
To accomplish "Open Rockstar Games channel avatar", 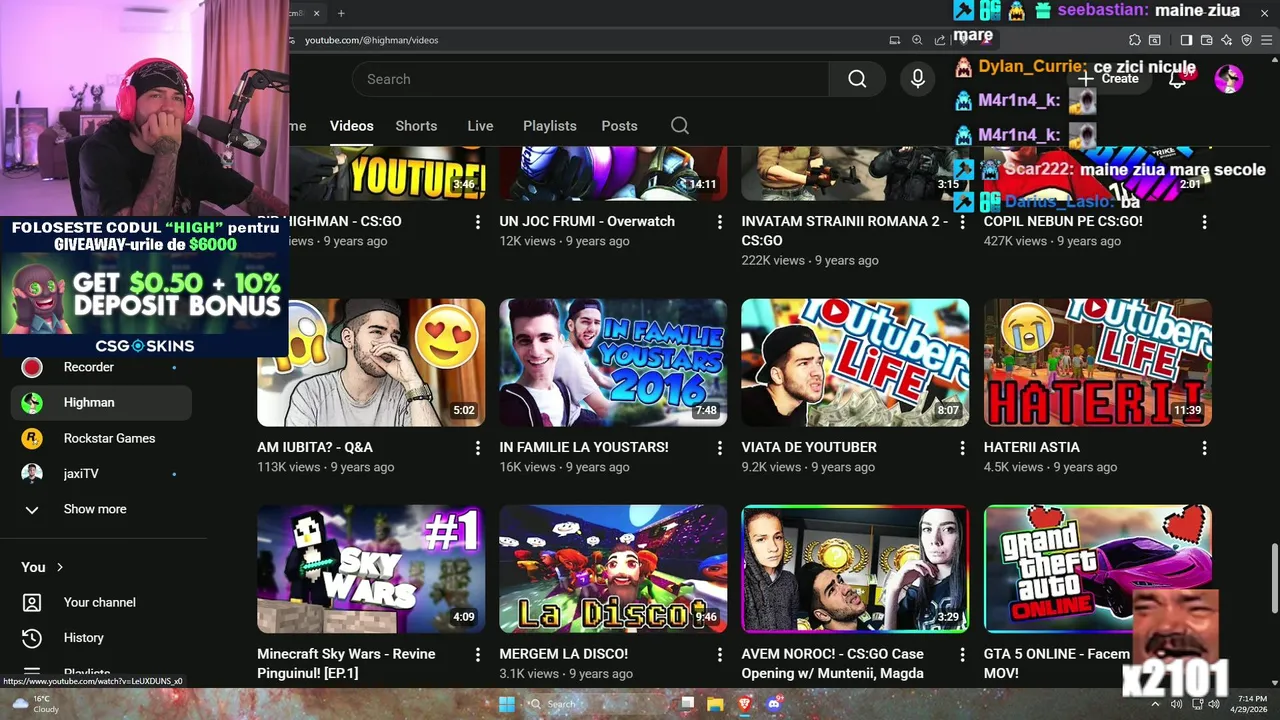I will point(32,438).
